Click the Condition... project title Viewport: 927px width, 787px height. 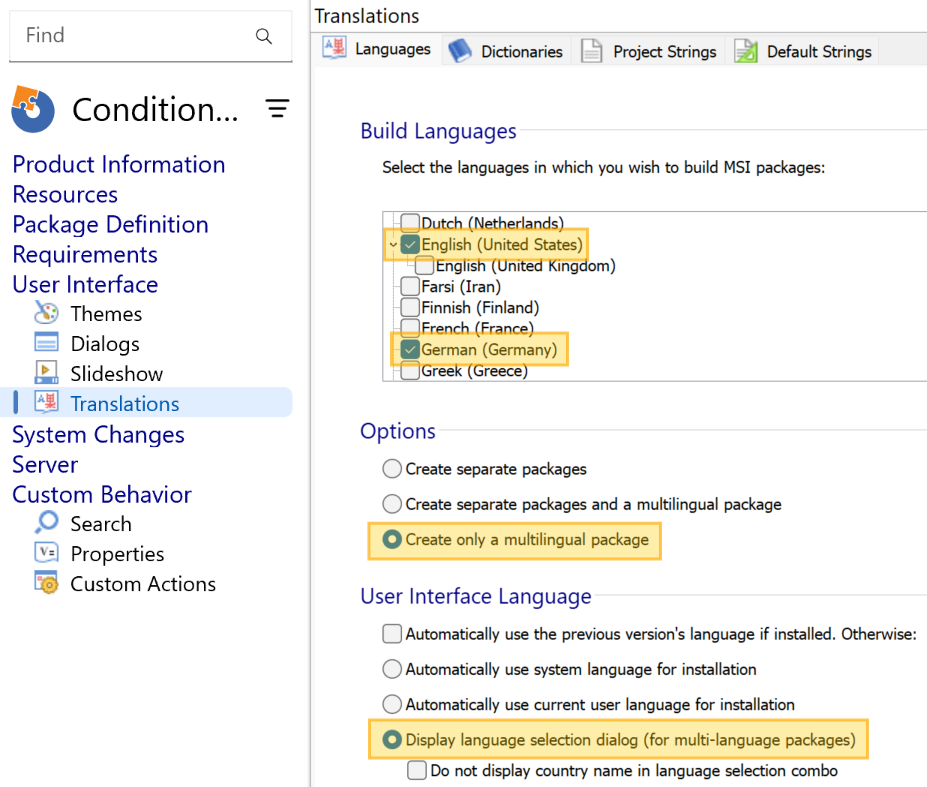[155, 109]
